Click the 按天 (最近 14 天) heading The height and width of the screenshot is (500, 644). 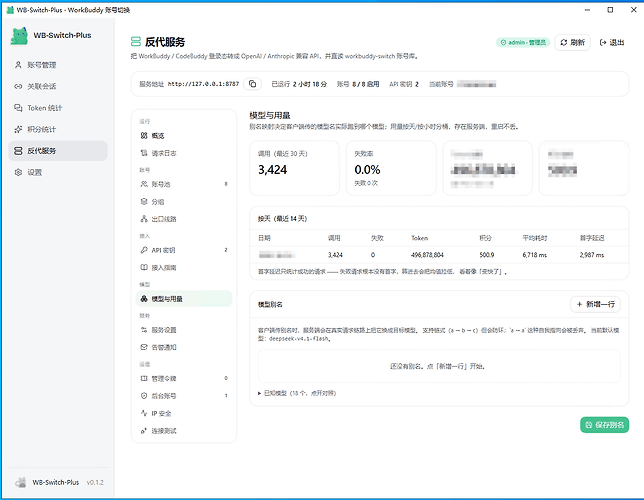pos(283,219)
